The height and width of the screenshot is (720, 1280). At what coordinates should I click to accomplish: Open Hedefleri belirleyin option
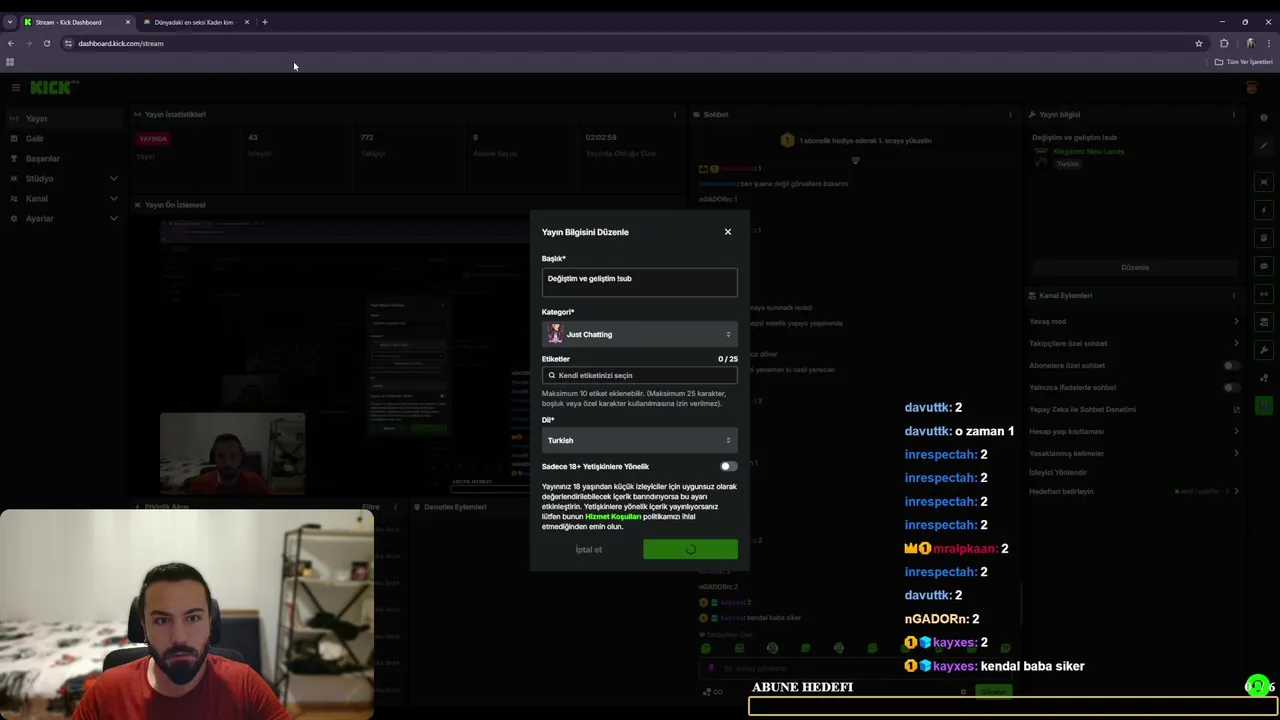pos(1134,491)
